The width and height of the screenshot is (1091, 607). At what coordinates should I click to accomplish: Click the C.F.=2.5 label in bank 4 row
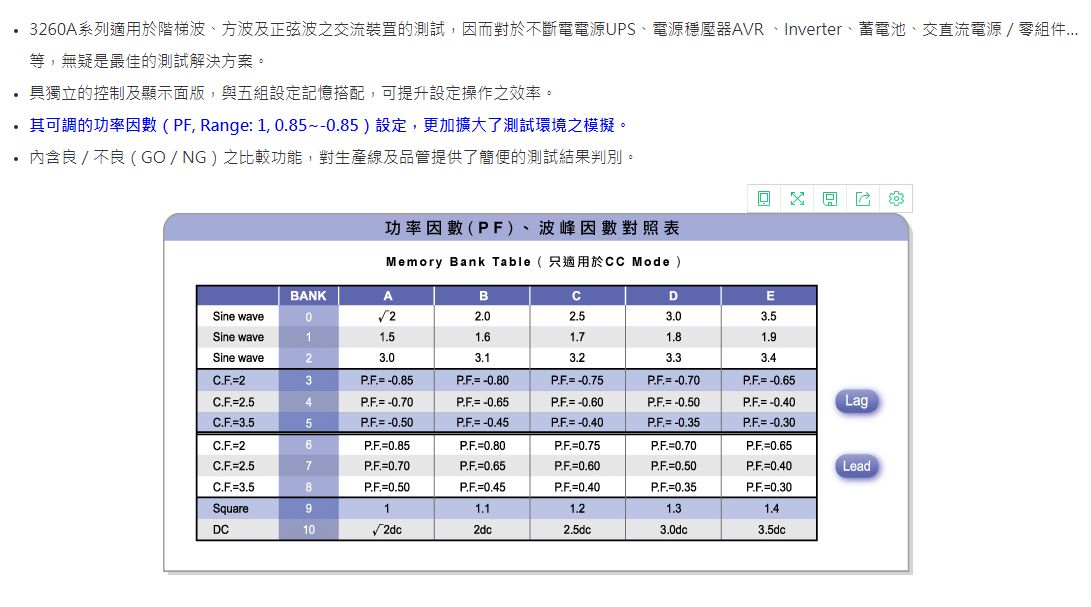pyautogui.click(x=234, y=402)
